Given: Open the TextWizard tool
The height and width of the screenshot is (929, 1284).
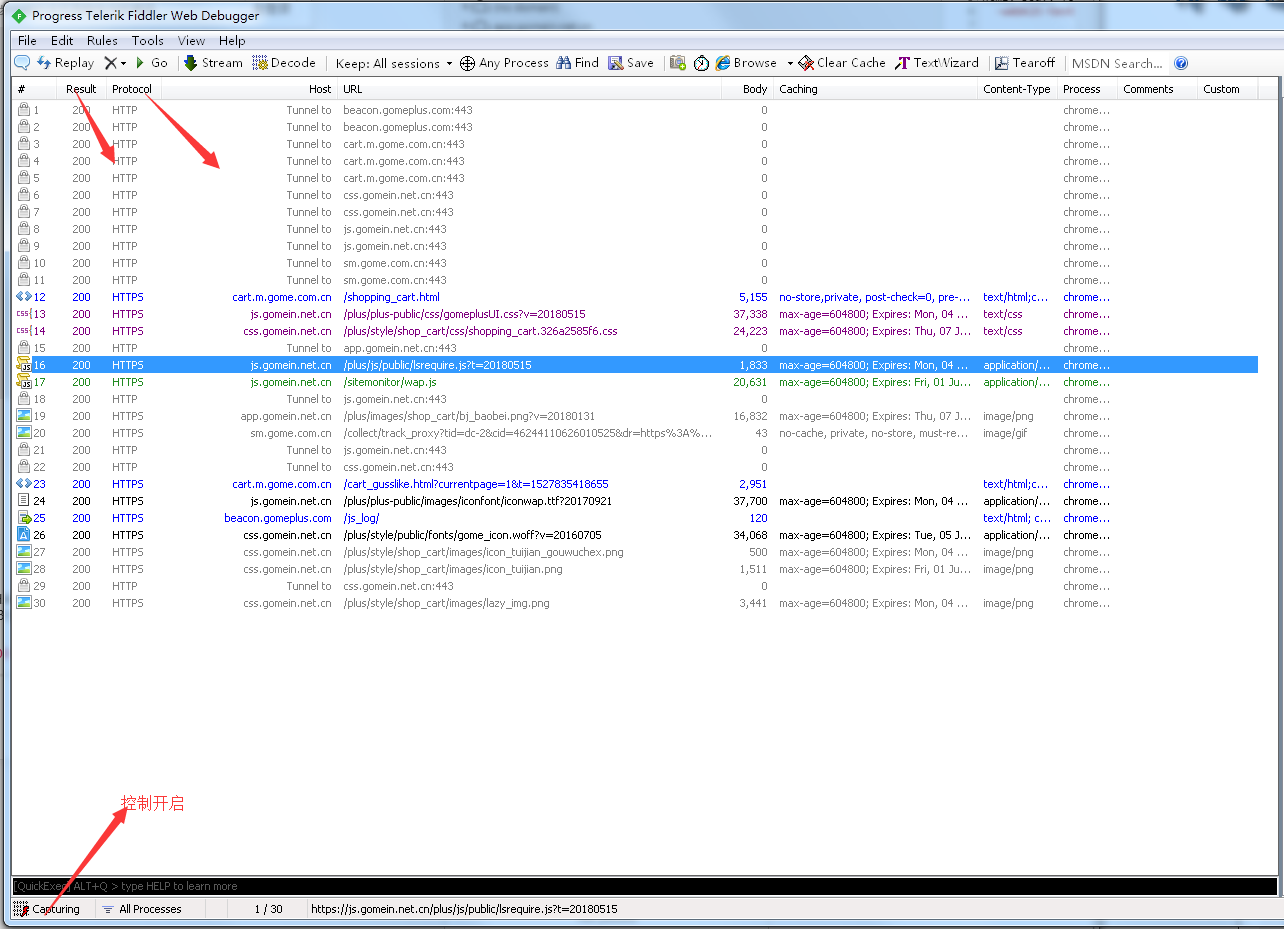Looking at the screenshot, I should (x=937, y=63).
